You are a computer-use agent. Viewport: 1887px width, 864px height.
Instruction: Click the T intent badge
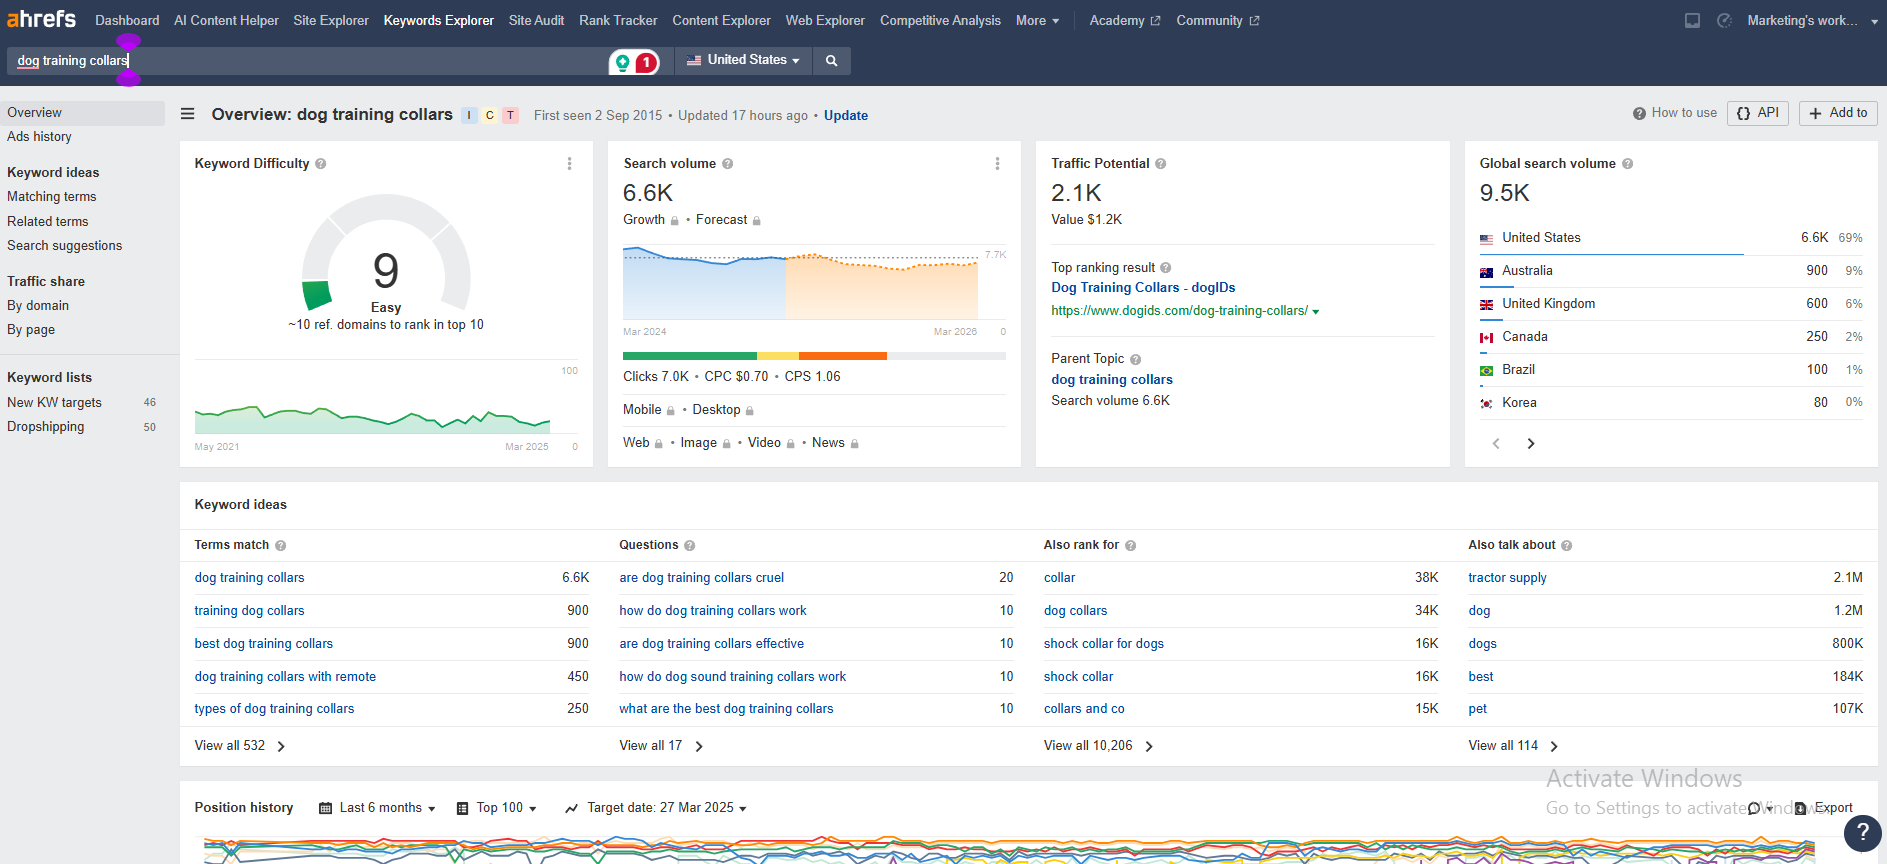pos(510,115)
